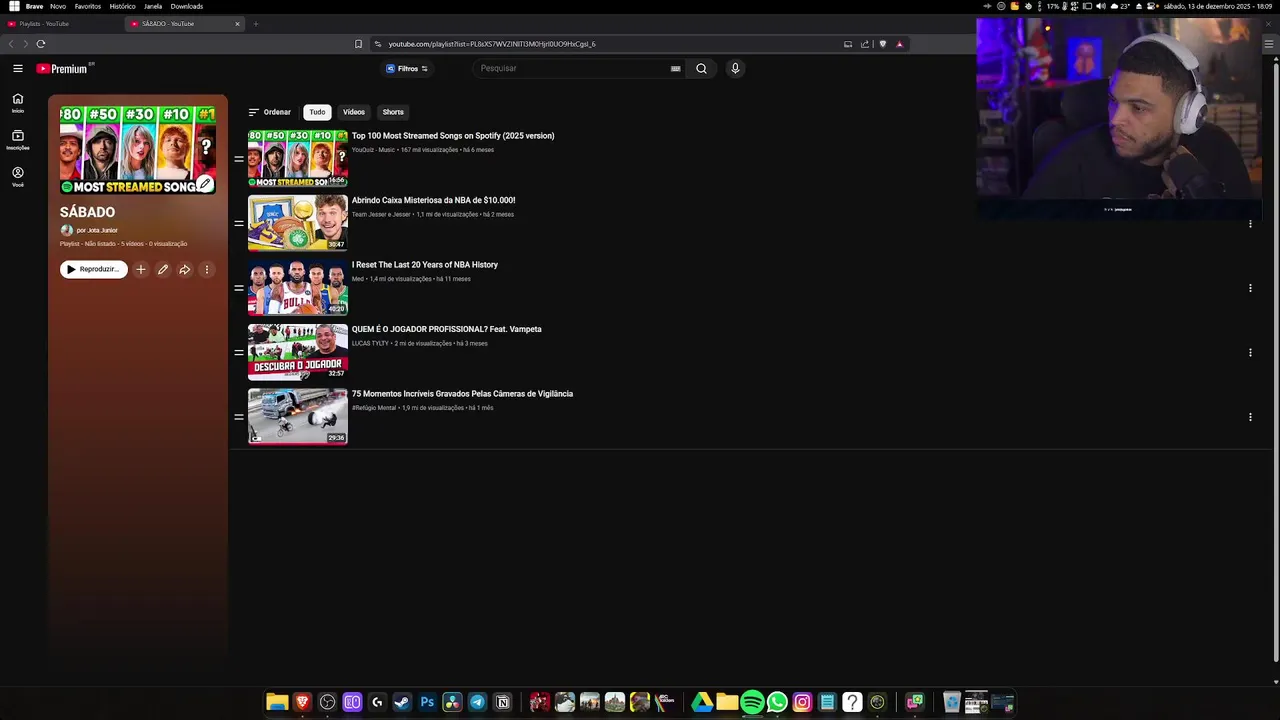
Task: Open options menu for QUEM É O JOGADOR video
Action: click(1250, 352)
